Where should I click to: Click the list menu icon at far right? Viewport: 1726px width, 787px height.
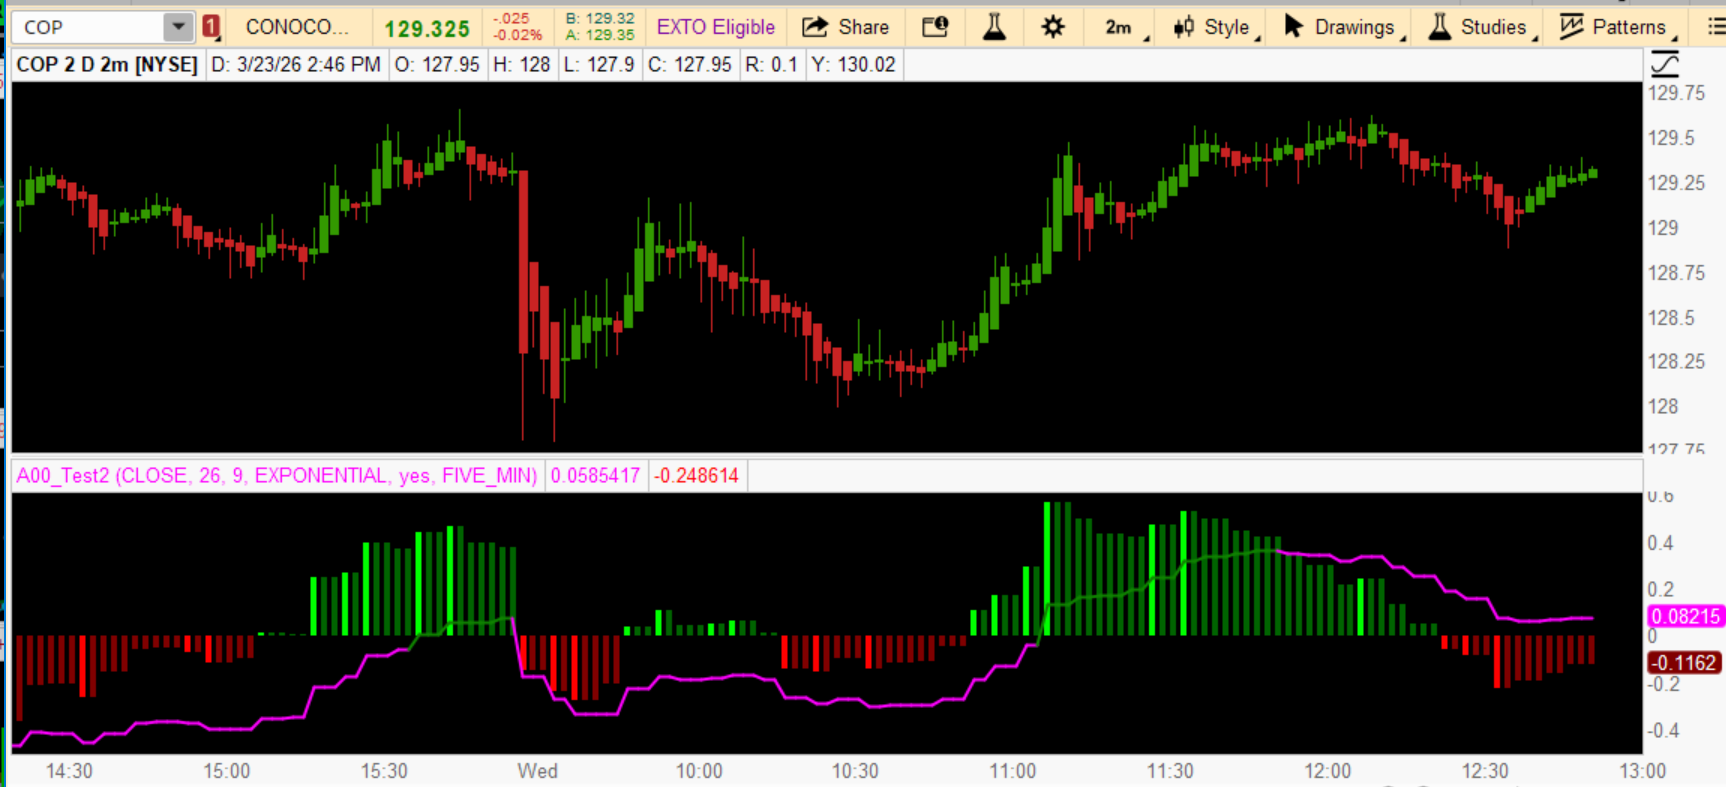pos(1715,27)
